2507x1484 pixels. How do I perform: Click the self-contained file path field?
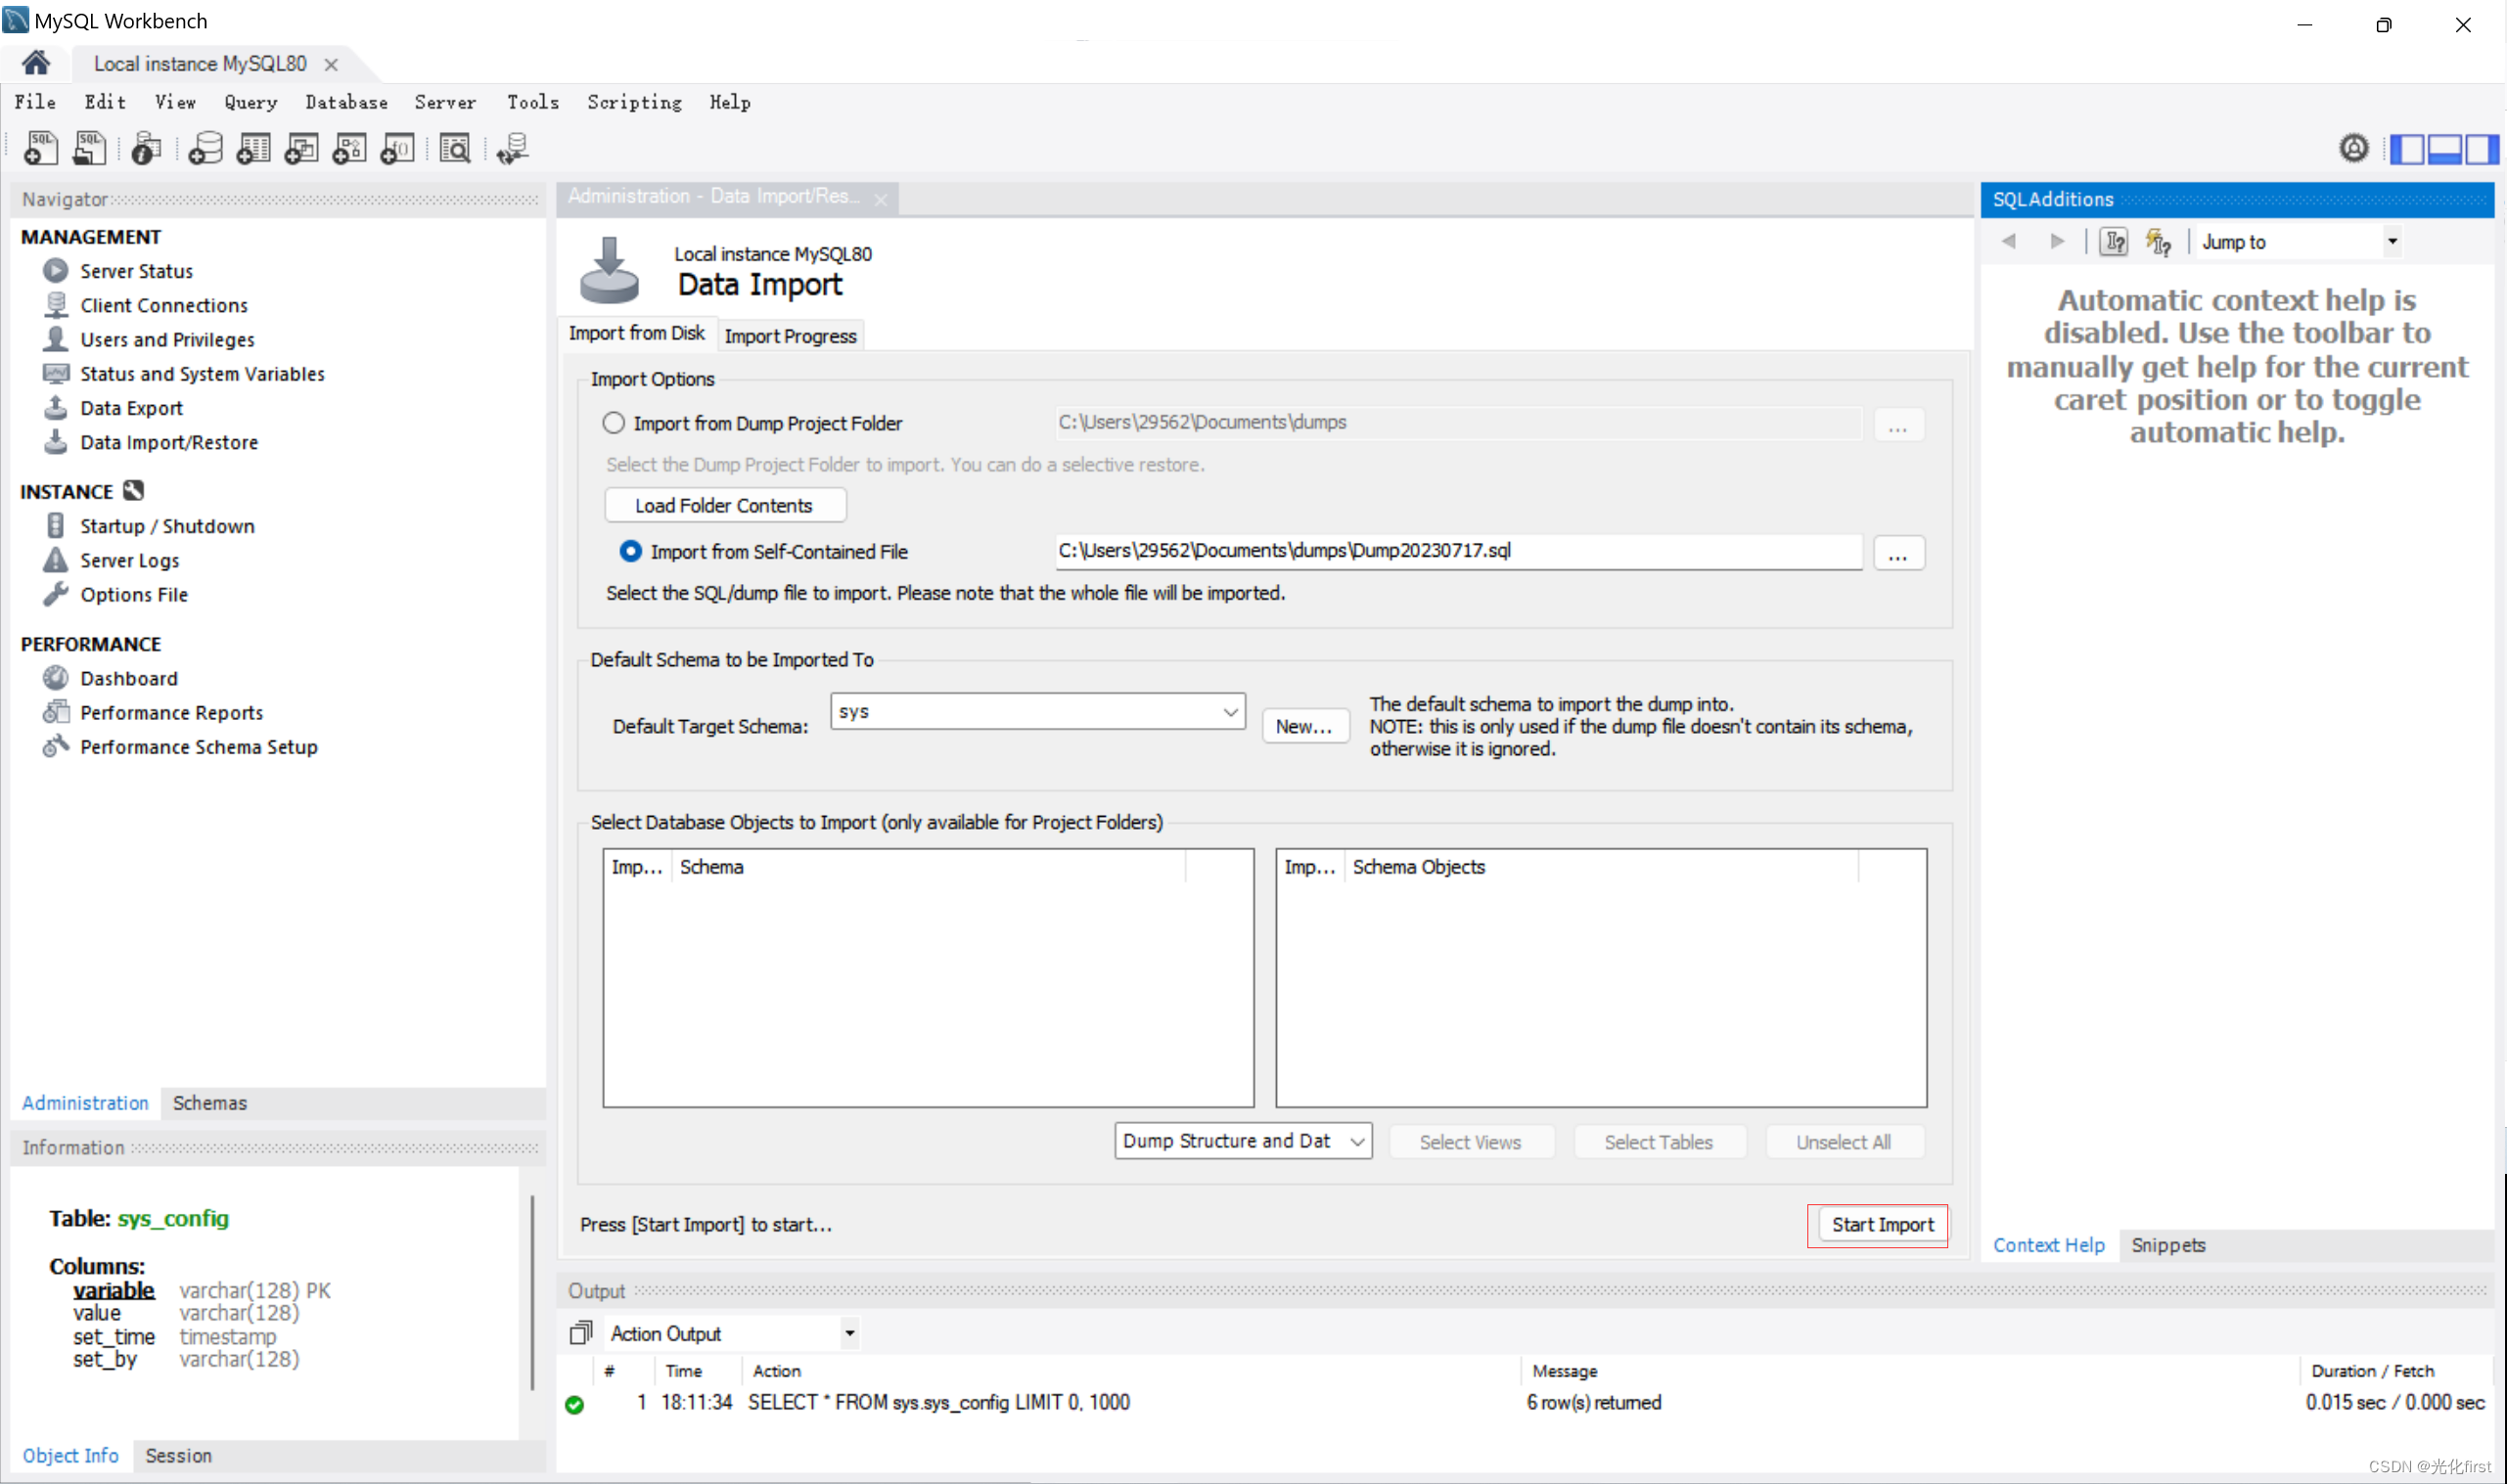tap(1457, 551)
